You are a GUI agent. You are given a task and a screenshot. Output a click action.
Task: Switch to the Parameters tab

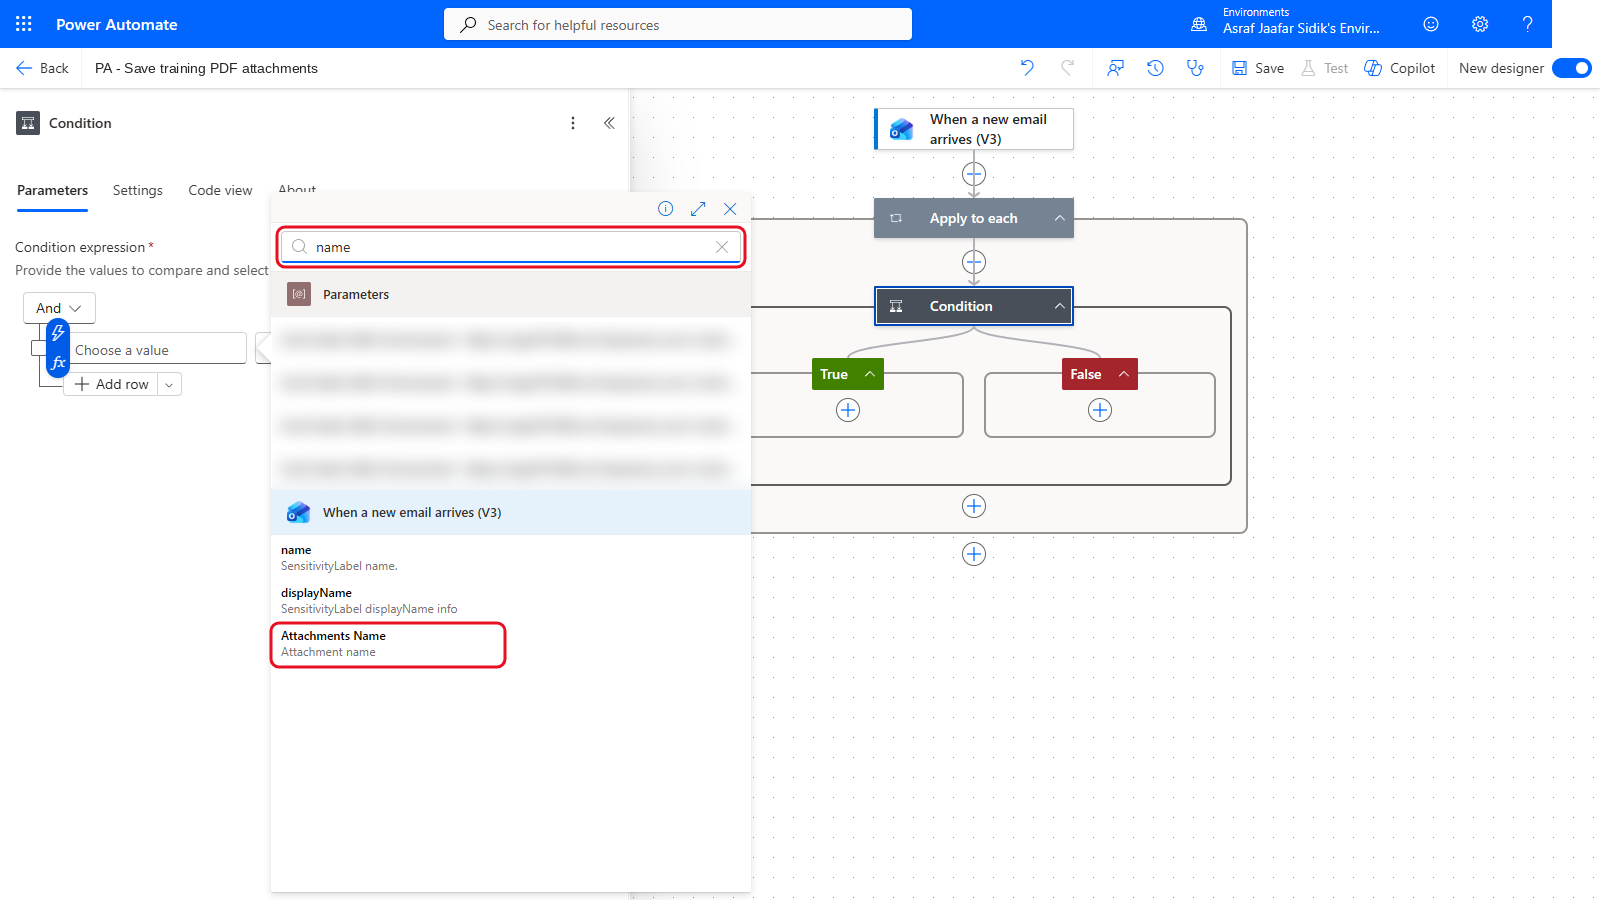pyautogui.click(x=52, y=190)
